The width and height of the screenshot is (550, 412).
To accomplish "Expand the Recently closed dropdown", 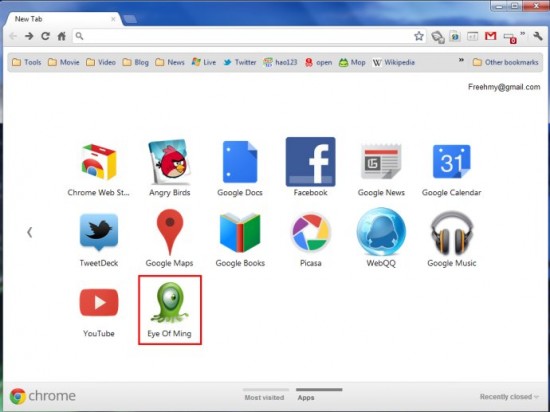I will 509,397.
